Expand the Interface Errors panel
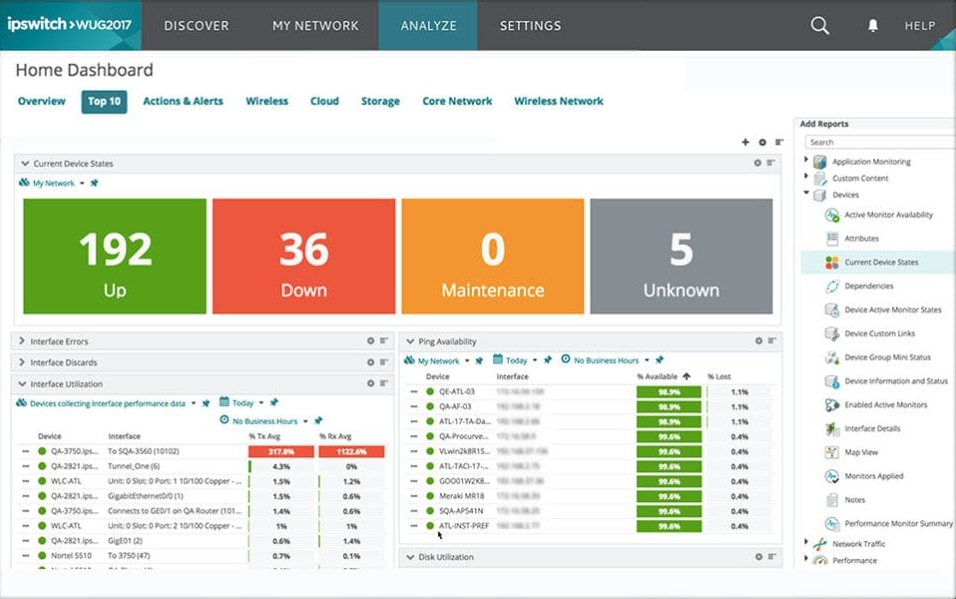The image size is (956, 599). 22,341
